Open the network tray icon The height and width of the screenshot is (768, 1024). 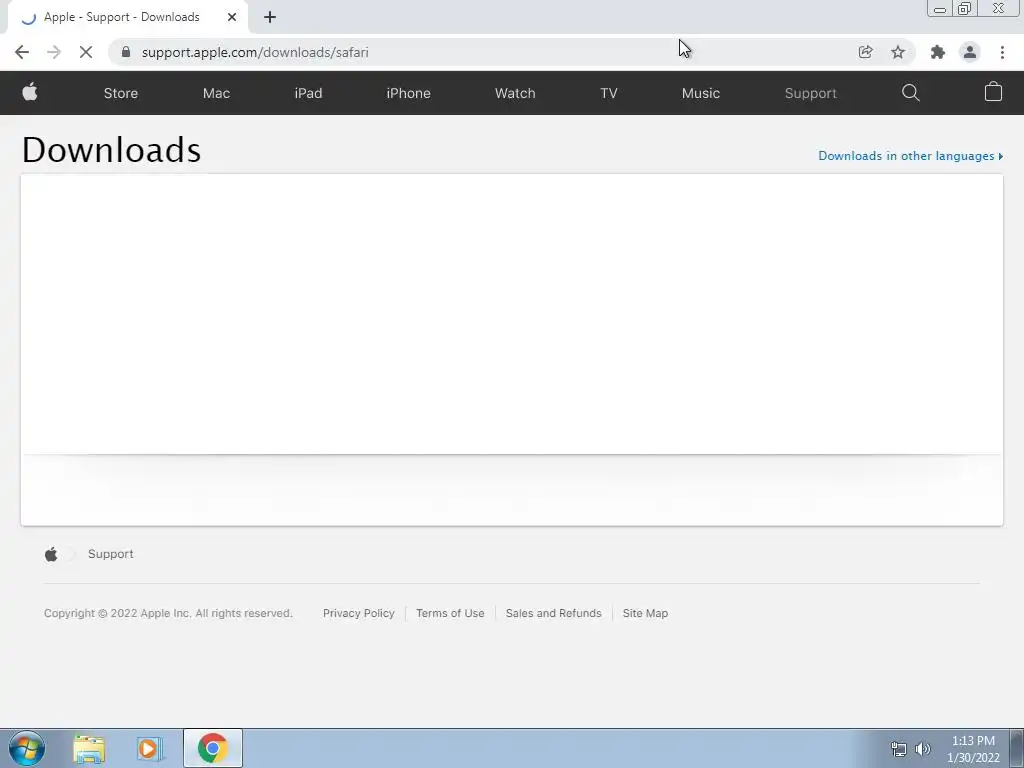click(x=899, y=749)
